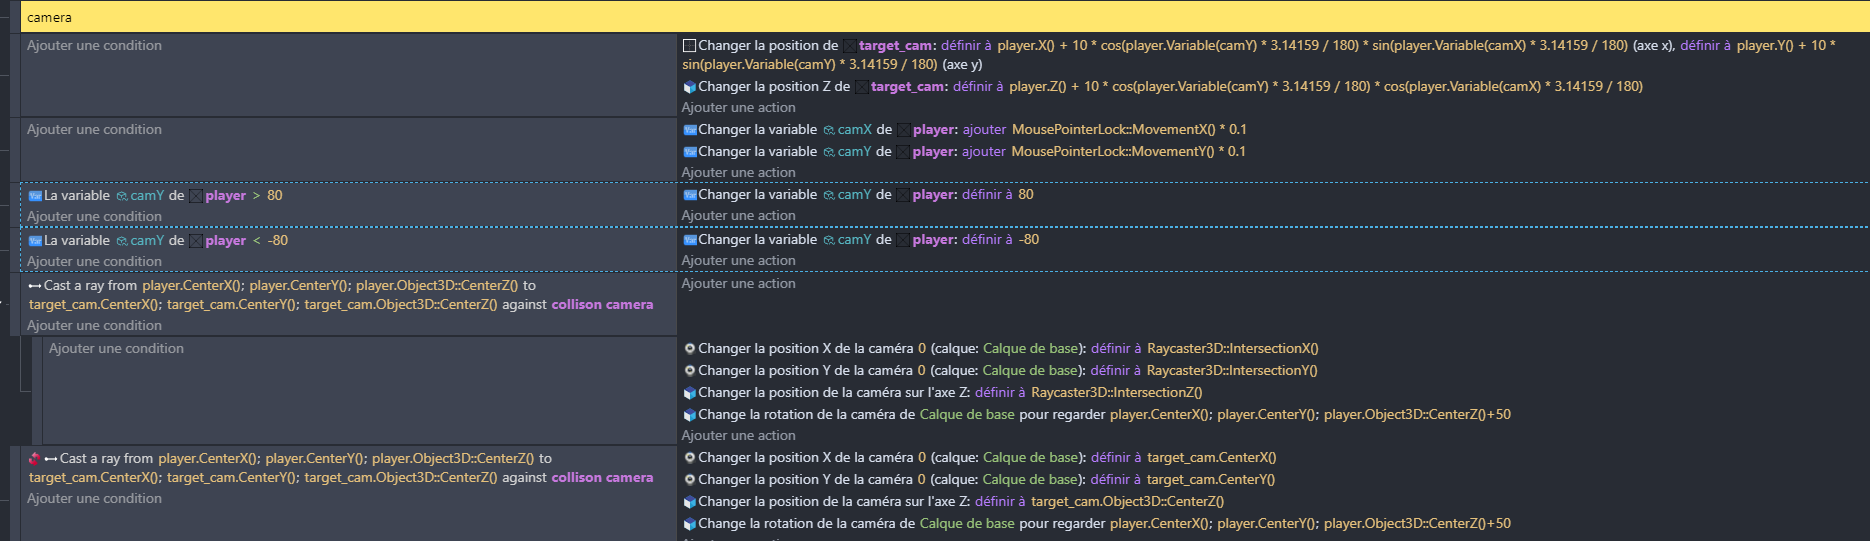Click camera icon of the Raycaster3D::IntersectionX() action
The height and width of the screenshot is (541, 1870).
(689, 349)
